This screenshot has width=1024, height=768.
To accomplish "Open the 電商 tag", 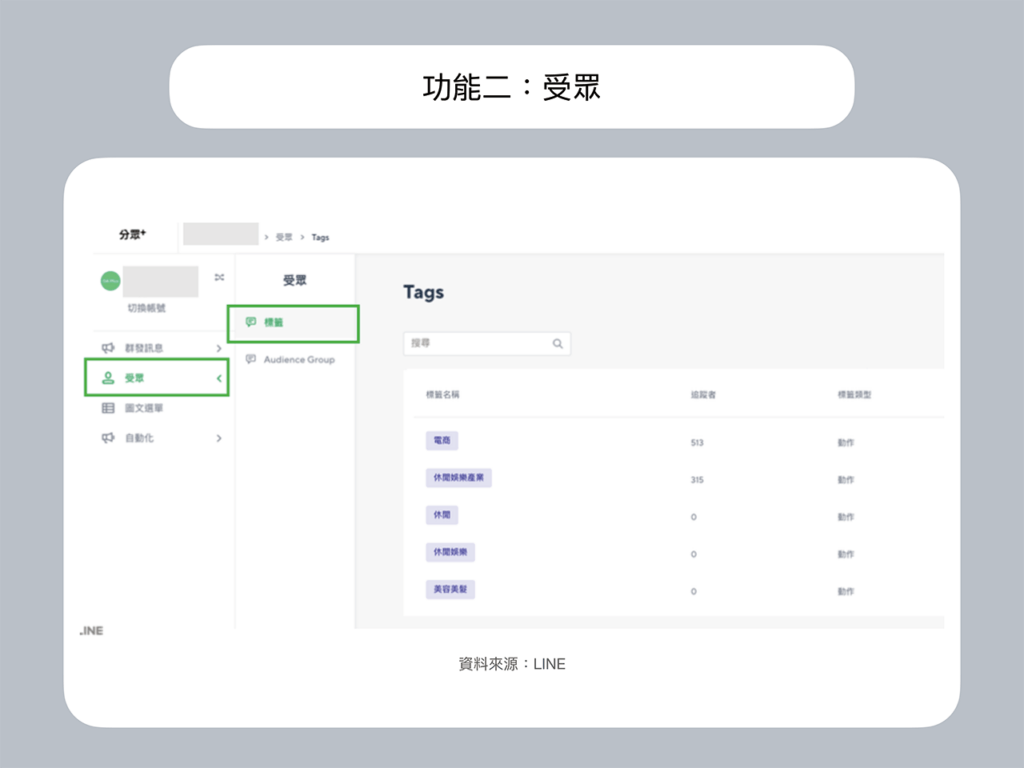I will pyautogui.click(x=441, y=441).
